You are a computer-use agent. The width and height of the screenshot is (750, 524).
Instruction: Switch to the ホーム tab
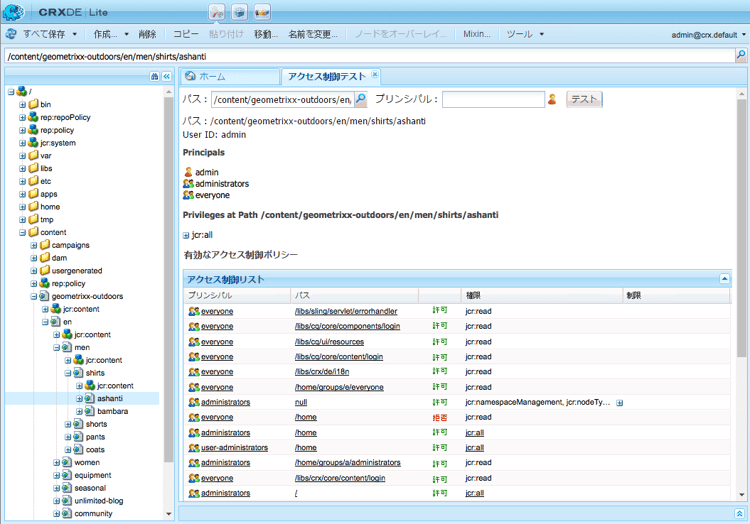coord(230,76)
